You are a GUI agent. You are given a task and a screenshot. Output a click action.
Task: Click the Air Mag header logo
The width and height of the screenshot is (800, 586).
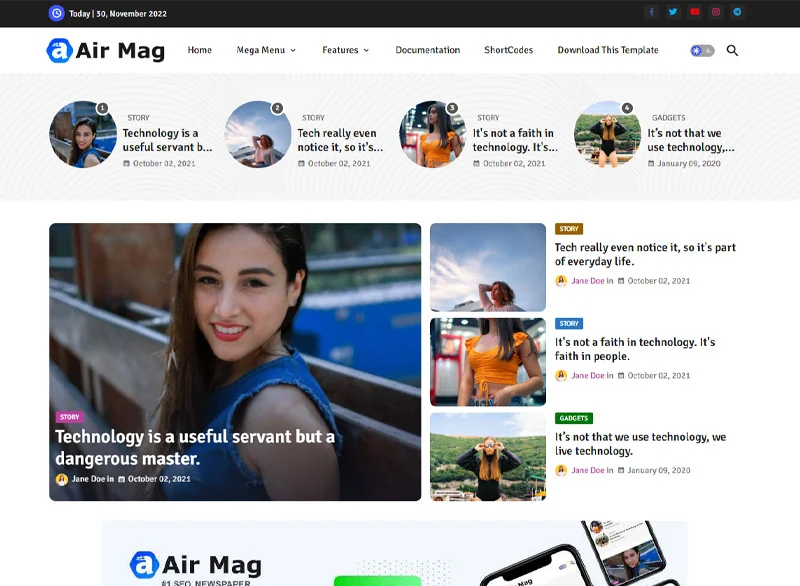(106, 50)
